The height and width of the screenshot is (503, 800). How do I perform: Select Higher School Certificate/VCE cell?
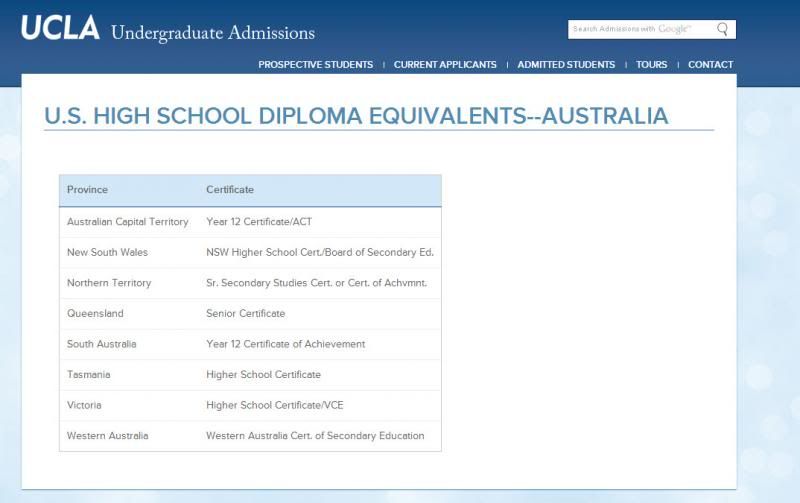(x=274, y=406)
